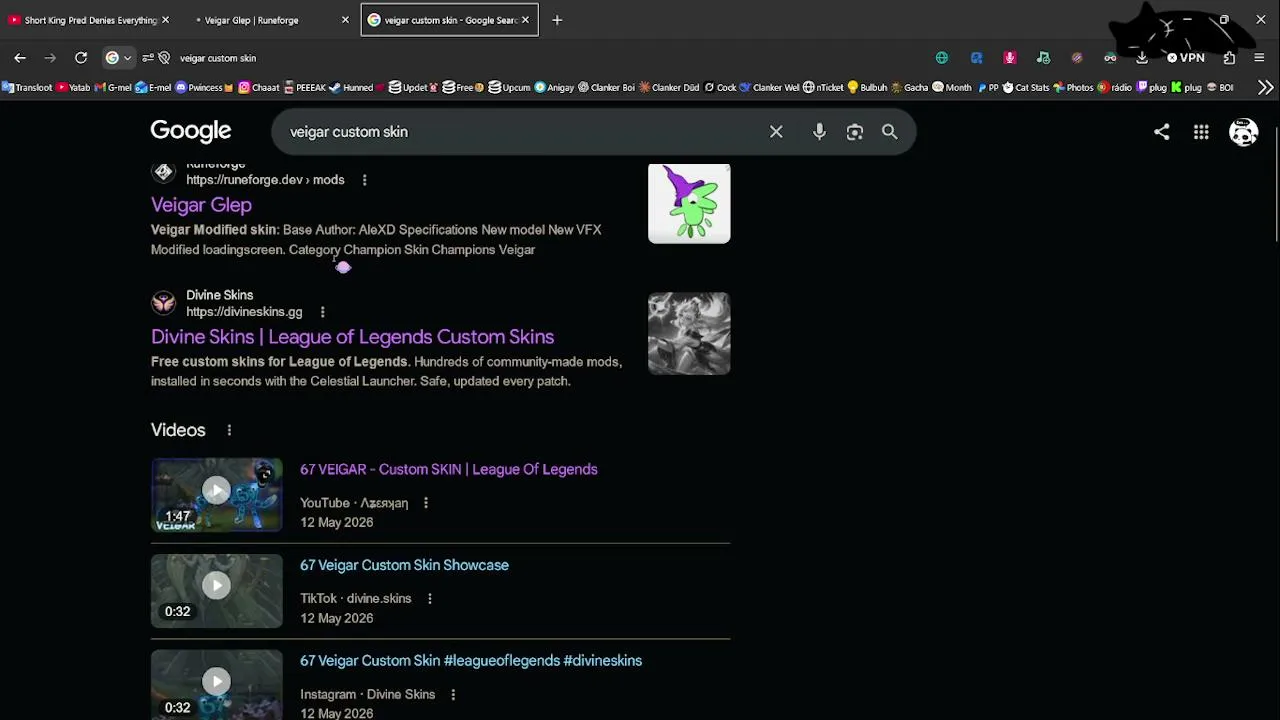Open the Google account profile avatar

[1244, 132]
